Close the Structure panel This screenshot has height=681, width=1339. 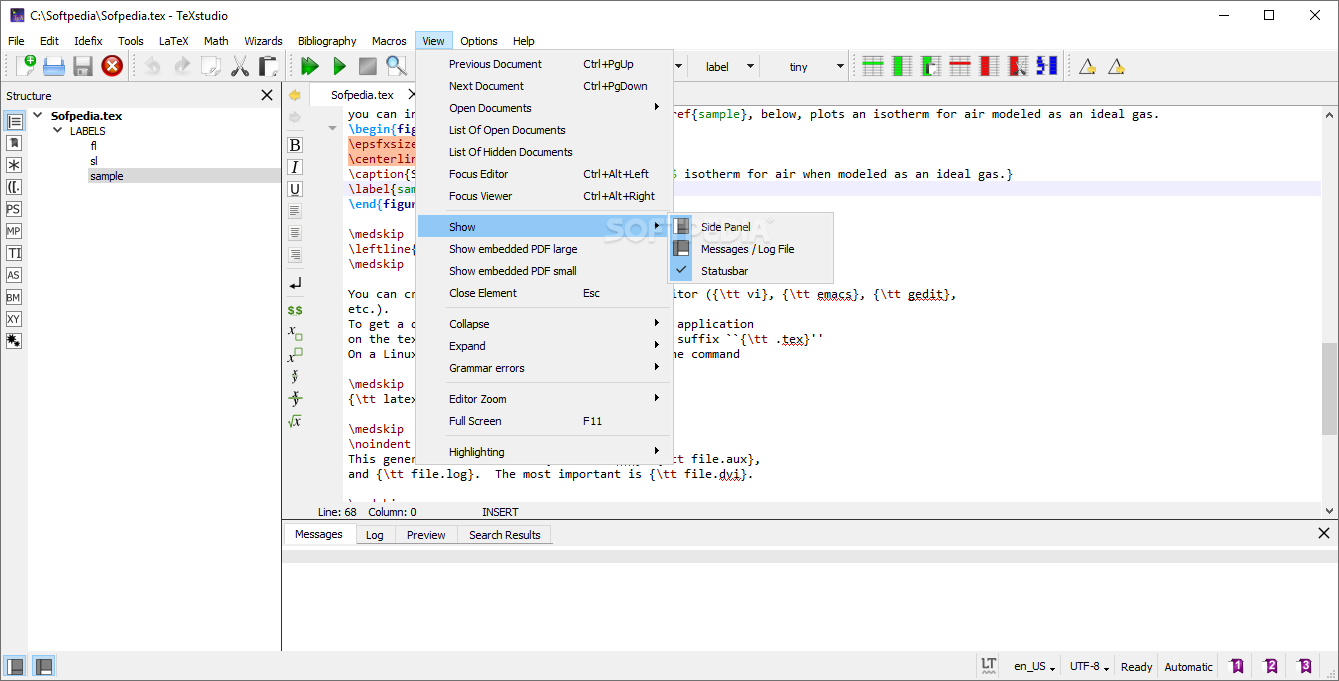pos(267,95)
